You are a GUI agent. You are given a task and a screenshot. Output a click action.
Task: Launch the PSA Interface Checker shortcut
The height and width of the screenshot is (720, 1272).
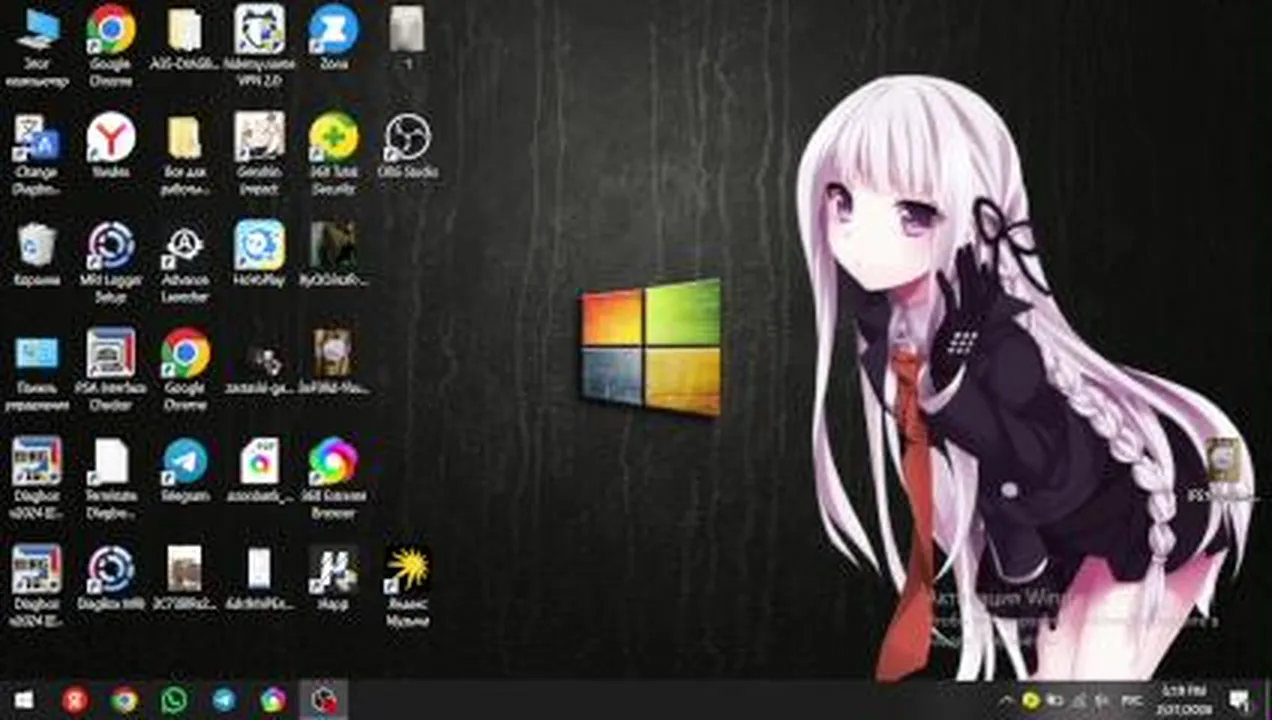pyautogui.click(x=111, y=370)
